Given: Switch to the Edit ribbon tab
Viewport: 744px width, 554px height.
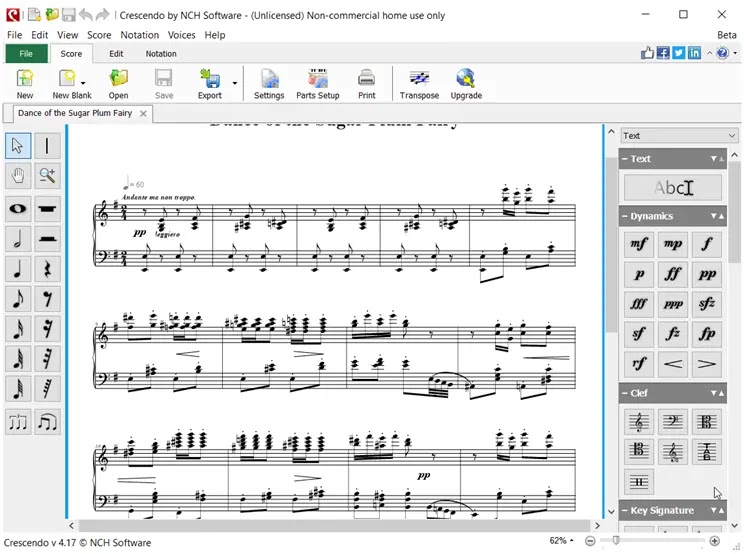Looking at the screenshot, I should [116, 54].
